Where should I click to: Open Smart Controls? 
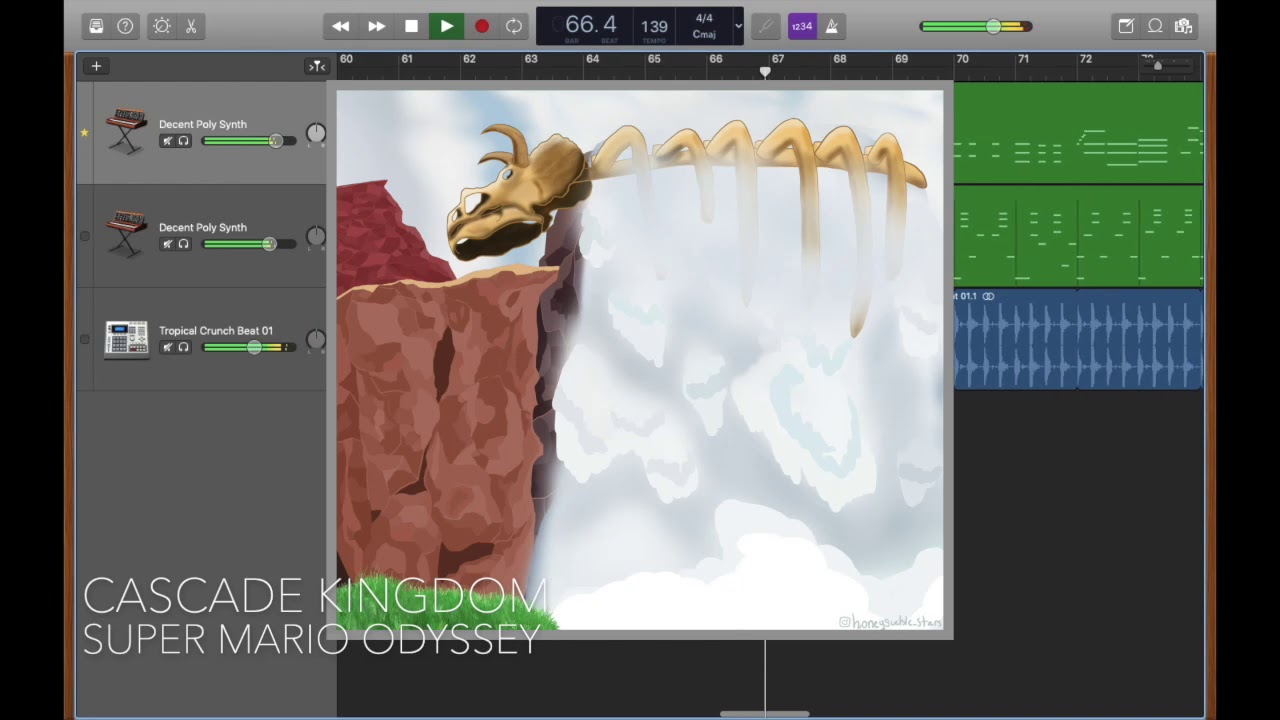coord(162,27)
